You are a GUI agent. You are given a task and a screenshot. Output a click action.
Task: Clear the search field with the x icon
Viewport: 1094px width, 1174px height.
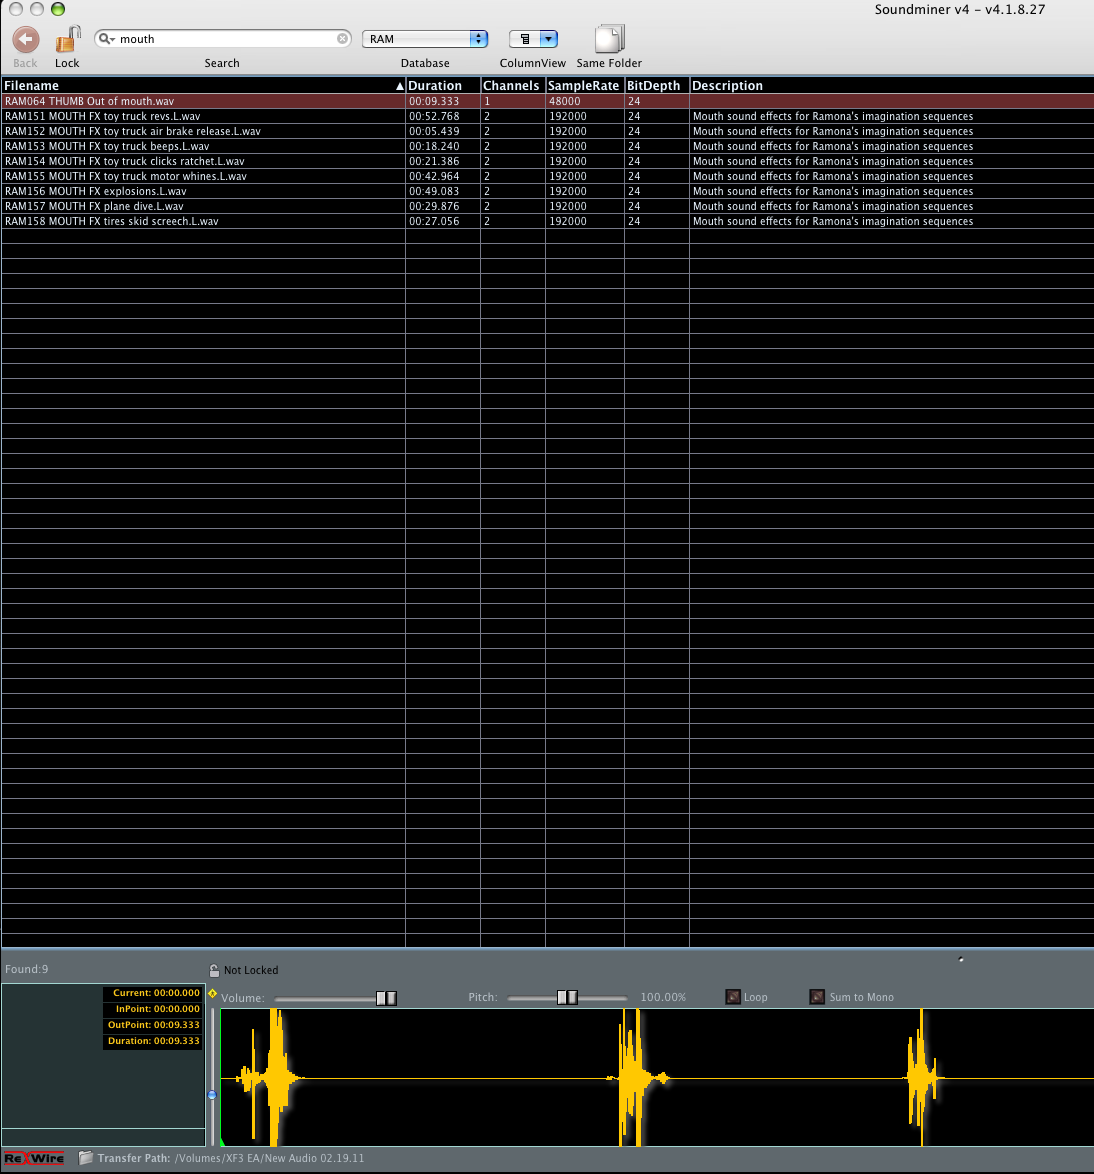click(342, 38)
